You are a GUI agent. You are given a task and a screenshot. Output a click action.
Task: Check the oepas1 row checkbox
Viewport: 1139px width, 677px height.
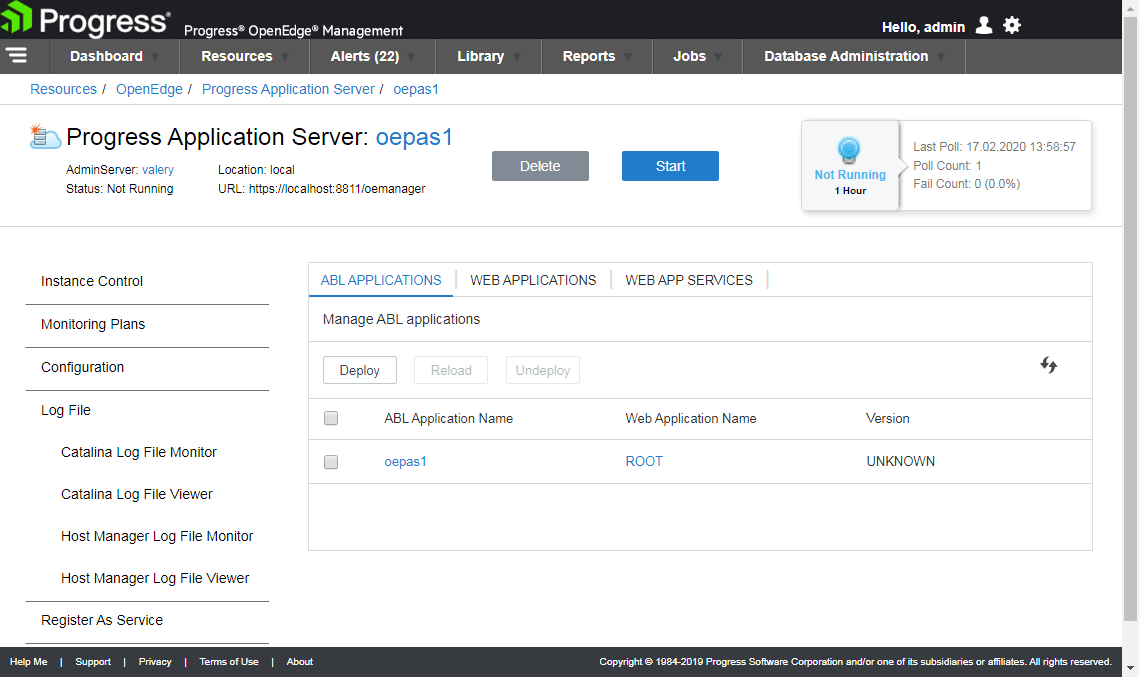point(331,462)
